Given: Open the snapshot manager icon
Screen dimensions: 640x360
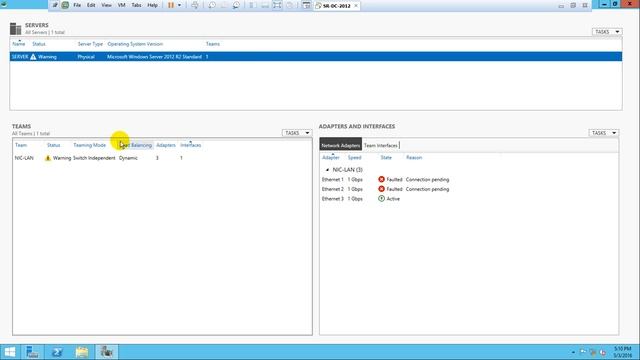Looking at the screenshot, I should [236, 5].
